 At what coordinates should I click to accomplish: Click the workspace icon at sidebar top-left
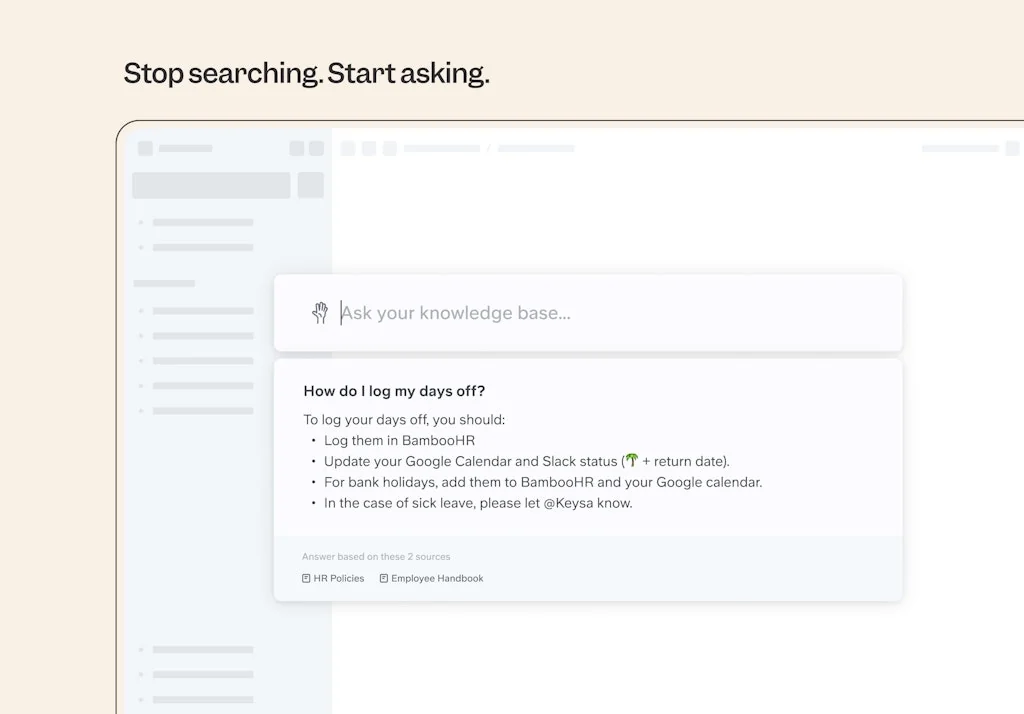tap(145, 148)
